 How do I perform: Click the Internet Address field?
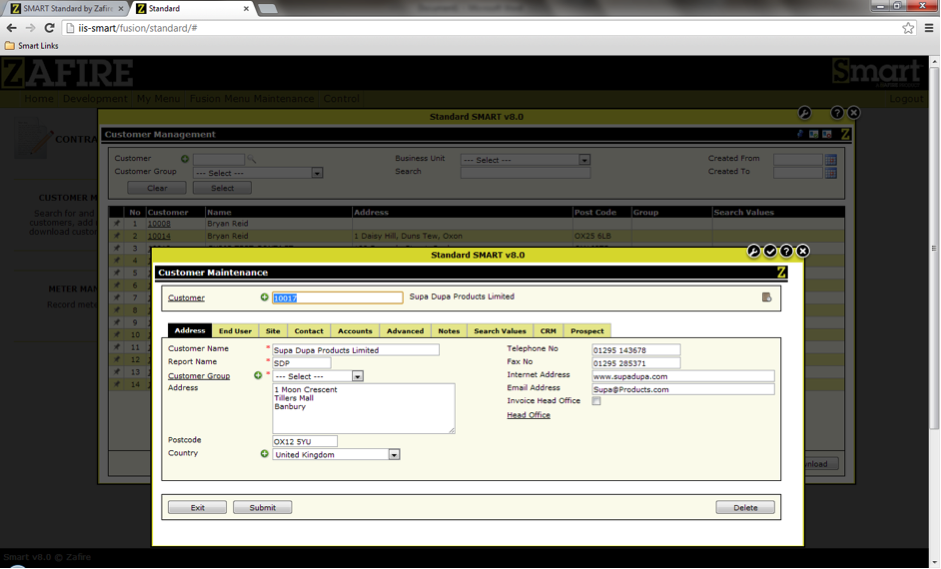(x=683, y=376)
